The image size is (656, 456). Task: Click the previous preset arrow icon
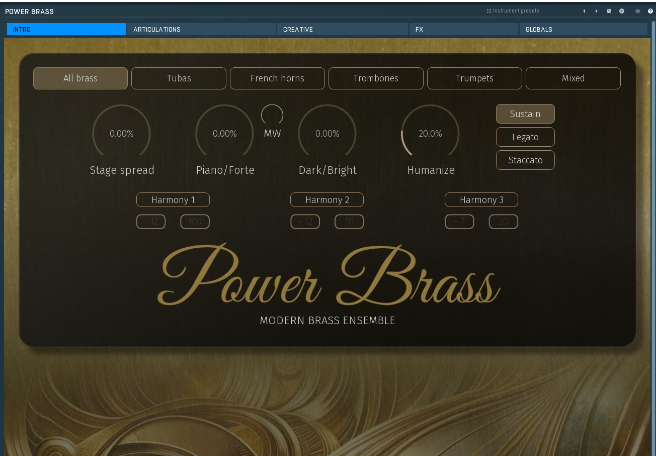pos(584,11)
